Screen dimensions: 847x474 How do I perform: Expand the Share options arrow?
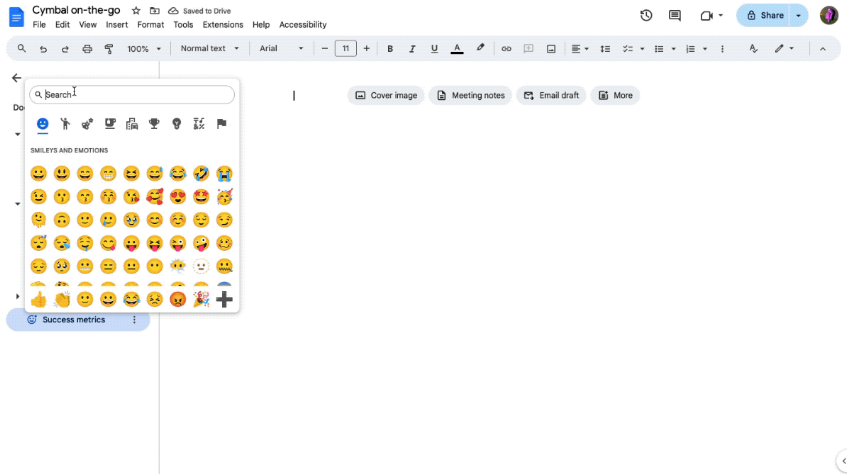[x=798, y=16]
